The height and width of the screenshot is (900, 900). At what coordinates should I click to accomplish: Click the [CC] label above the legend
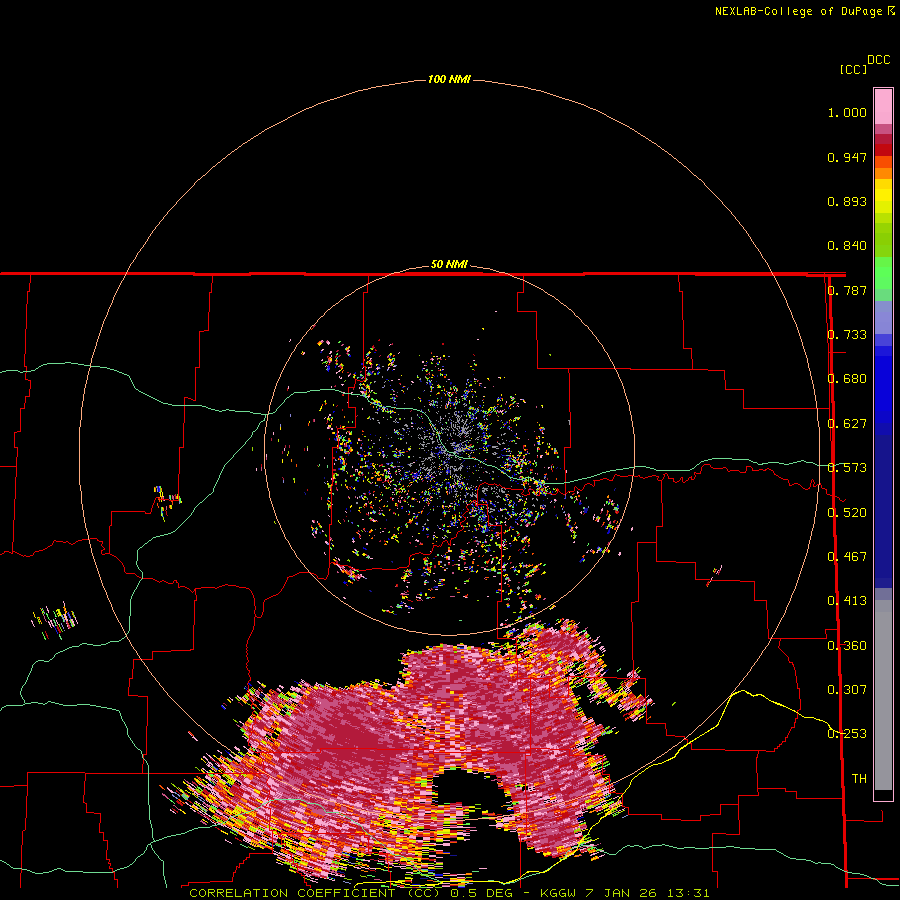(853, 69)
